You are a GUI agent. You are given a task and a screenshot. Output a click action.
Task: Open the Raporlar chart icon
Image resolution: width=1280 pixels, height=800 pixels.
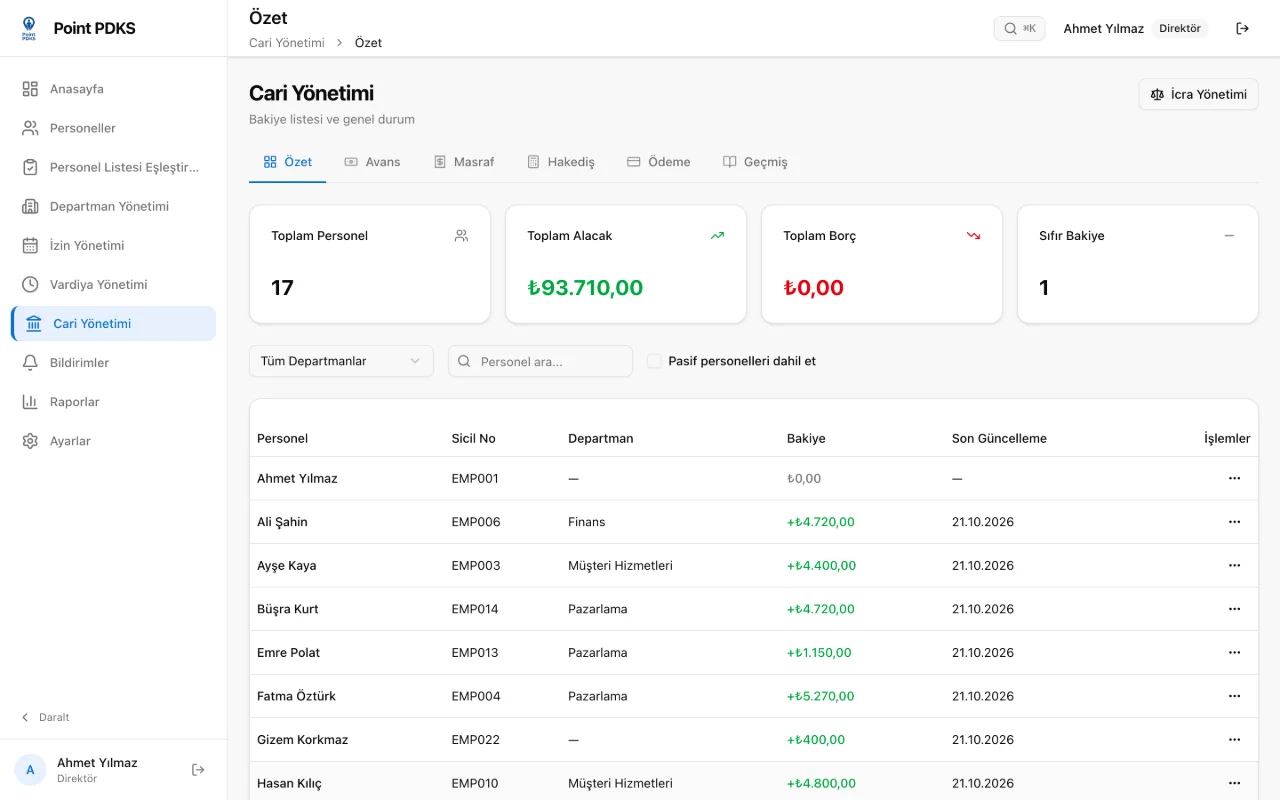(30, 401)
